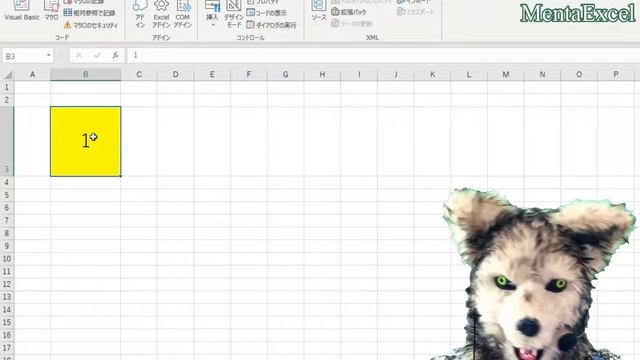
Task: Select column E header
Action: coord(212,75)
